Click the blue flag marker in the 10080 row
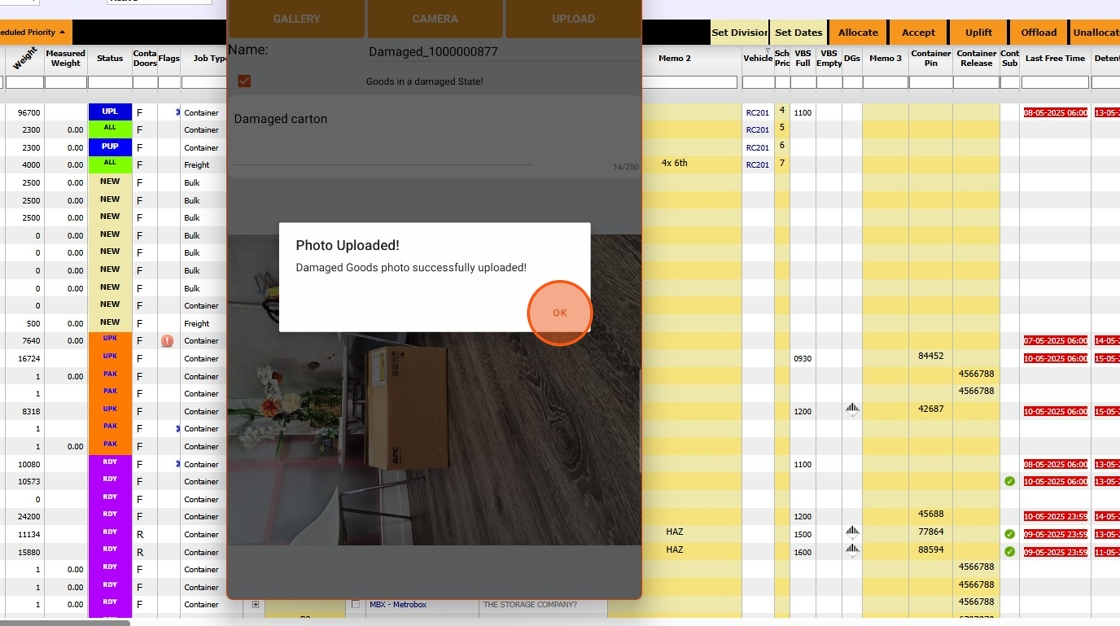 177,464
